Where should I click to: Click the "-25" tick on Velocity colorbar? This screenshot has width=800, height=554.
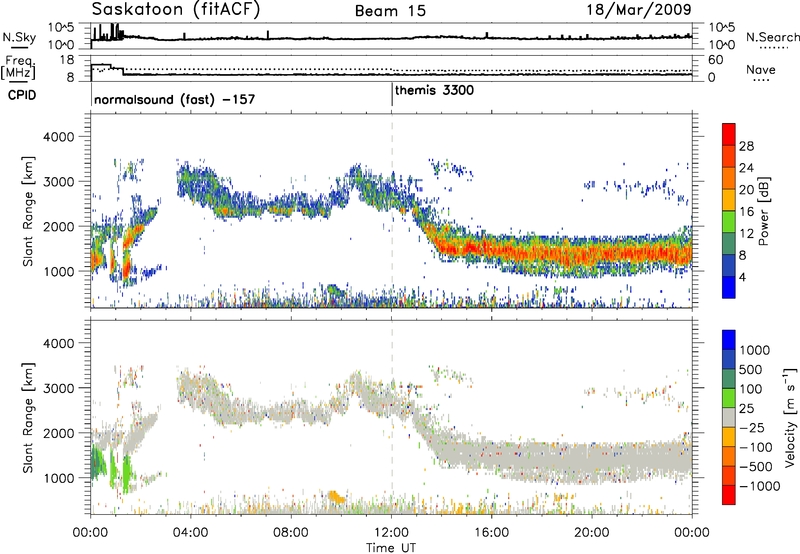[x=752, y=428]
